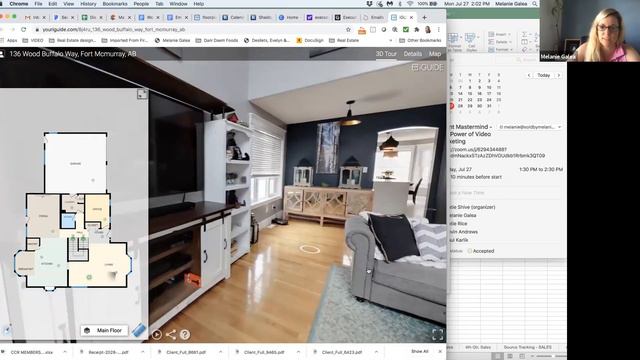Expand the floor plan minimap panel
Screen dimensions: 640x360
pos(142,94)
